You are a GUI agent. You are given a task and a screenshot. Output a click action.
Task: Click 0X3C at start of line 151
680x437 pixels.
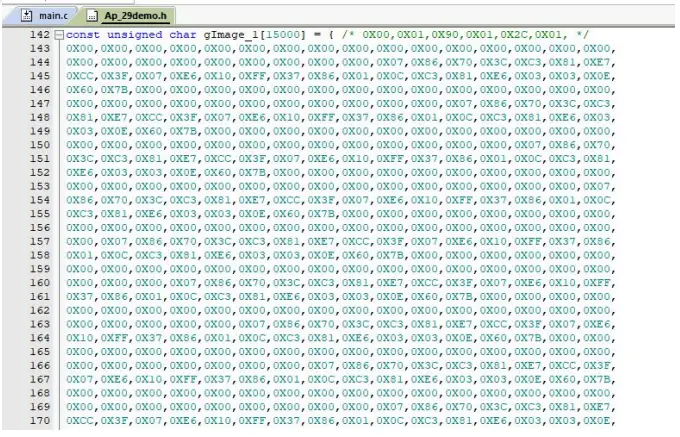pos(80,159)
